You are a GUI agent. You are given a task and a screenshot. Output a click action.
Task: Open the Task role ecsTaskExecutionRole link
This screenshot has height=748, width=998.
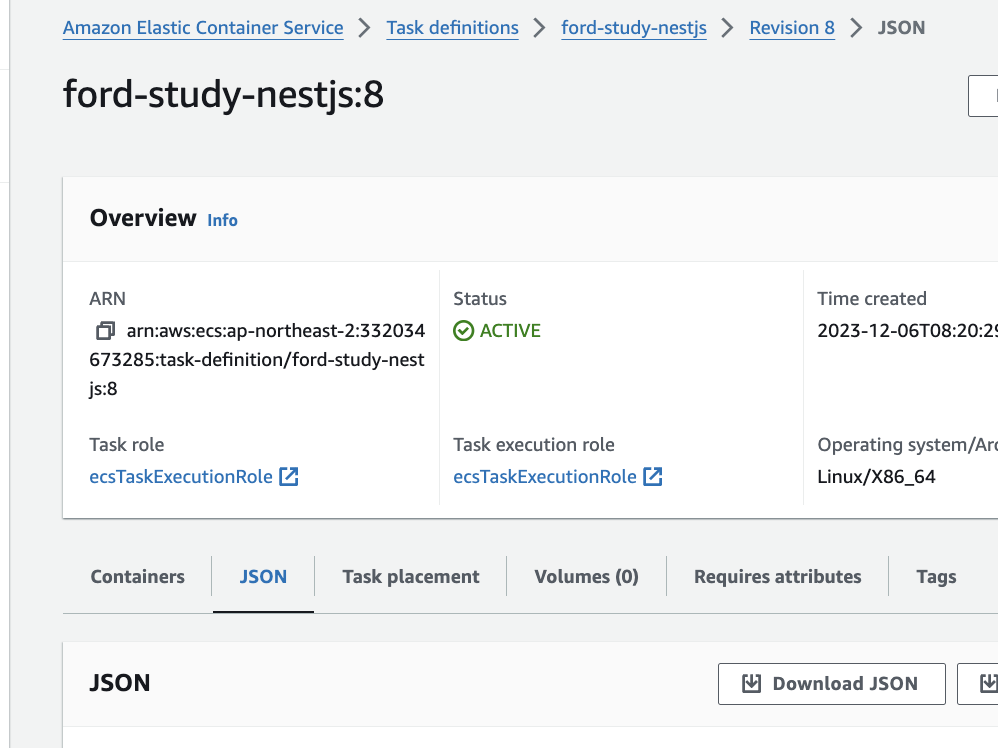pyautogui.click(x=181, y=477)
